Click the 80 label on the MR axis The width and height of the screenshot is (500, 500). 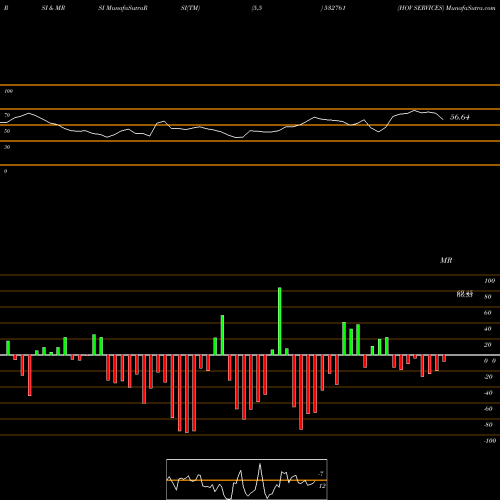pos(488,297)
